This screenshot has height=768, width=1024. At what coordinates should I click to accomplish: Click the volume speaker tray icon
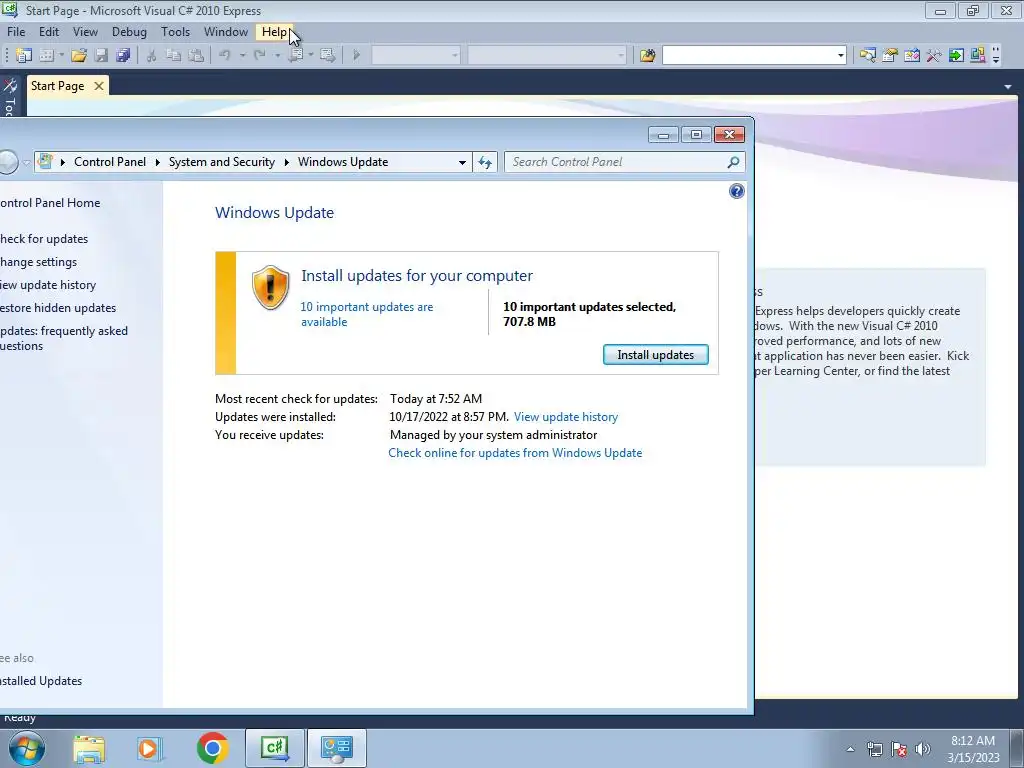tap(922, 749)
